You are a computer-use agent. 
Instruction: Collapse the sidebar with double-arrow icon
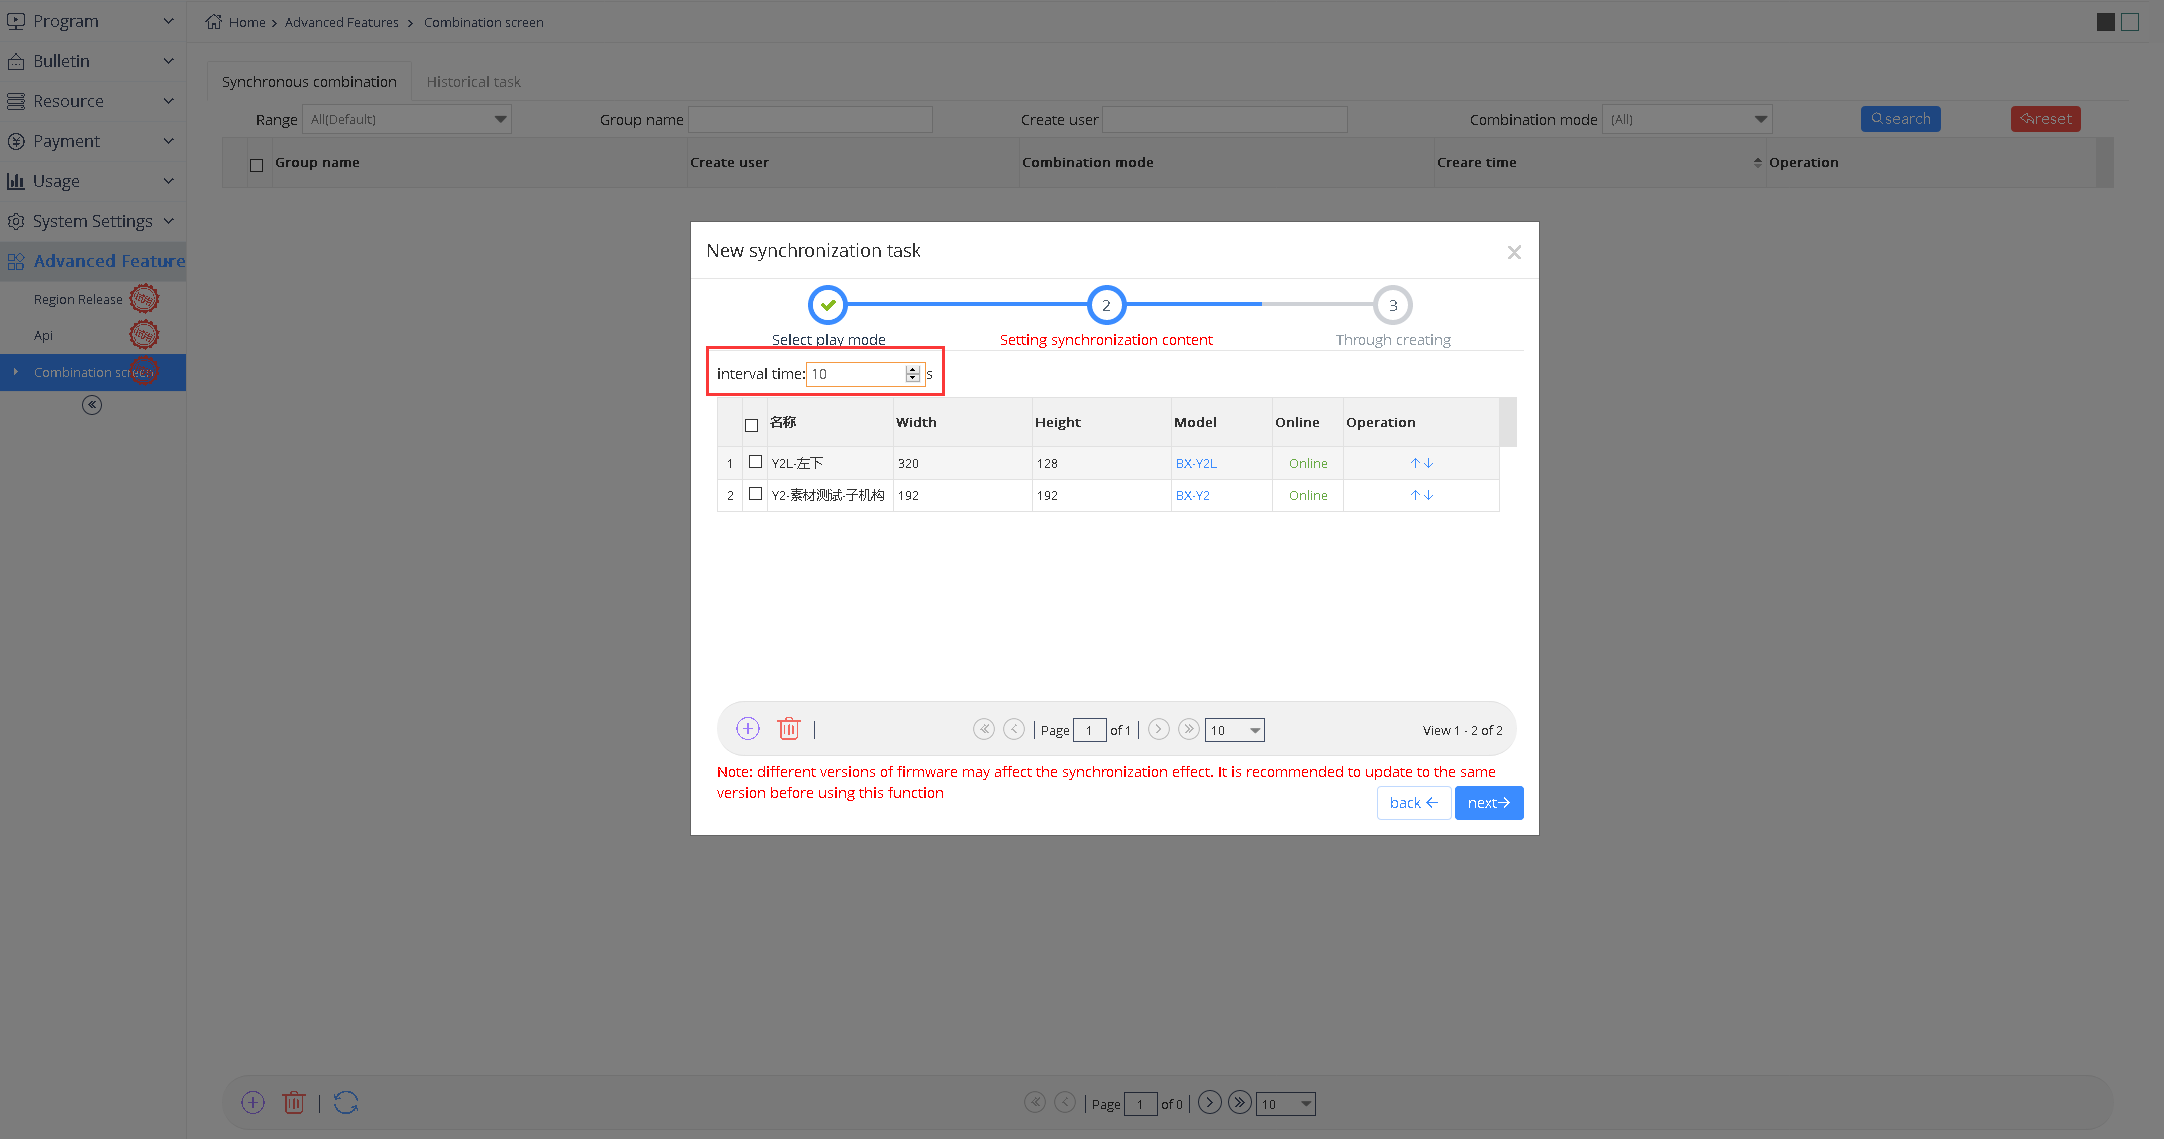point(92,405)
